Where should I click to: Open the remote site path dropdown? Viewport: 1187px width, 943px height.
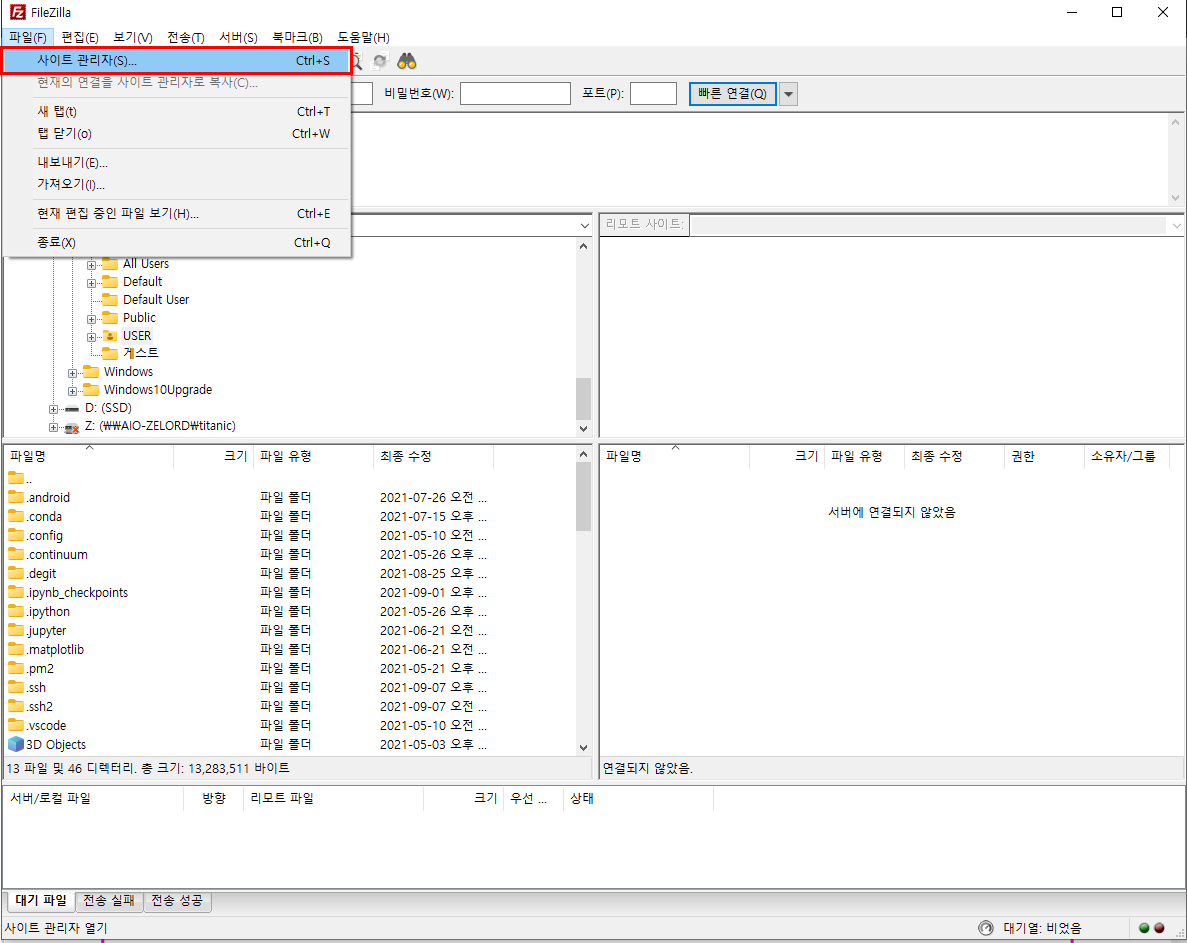point(1176,226)
